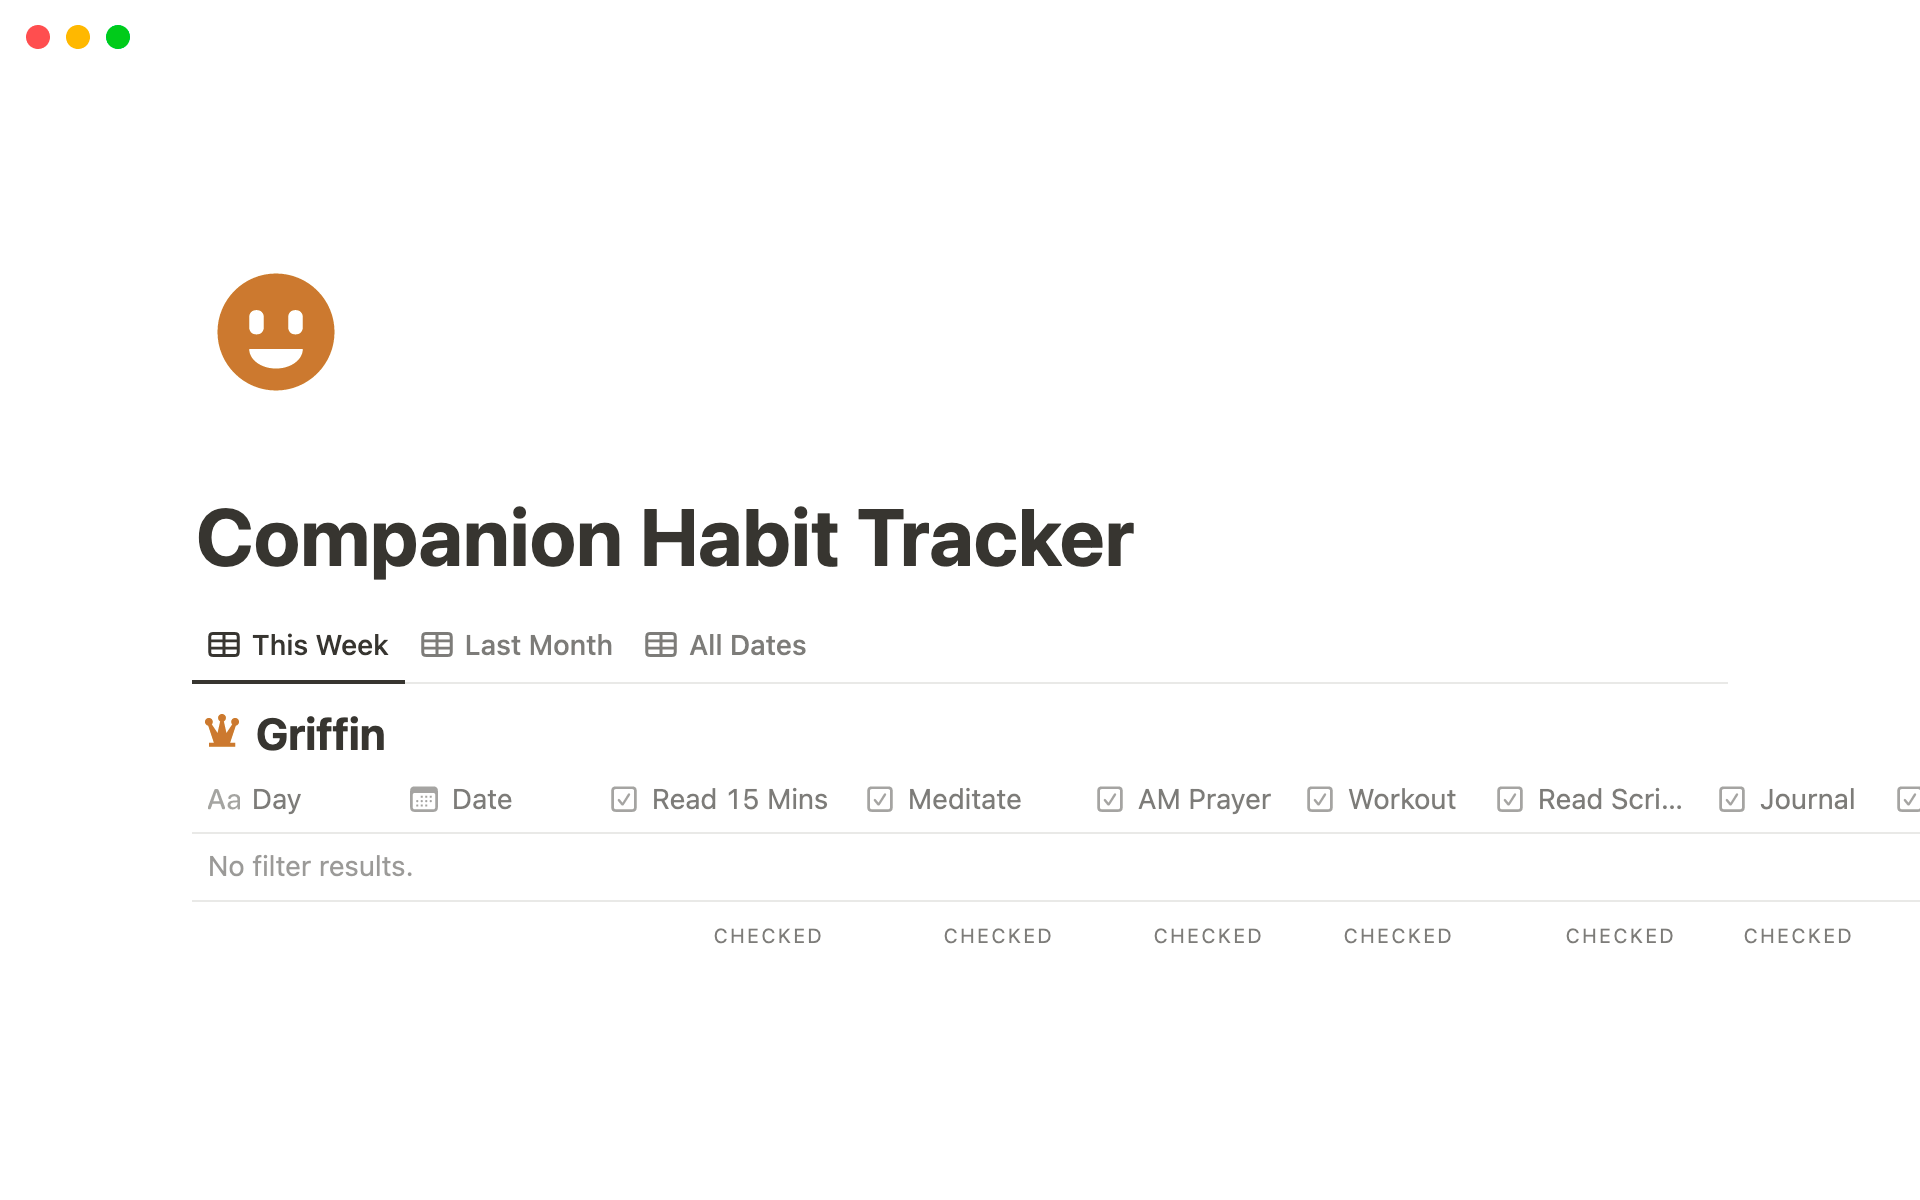Open the All Dates view
Screen dimensions: 1920x1200
pos(723,644)
